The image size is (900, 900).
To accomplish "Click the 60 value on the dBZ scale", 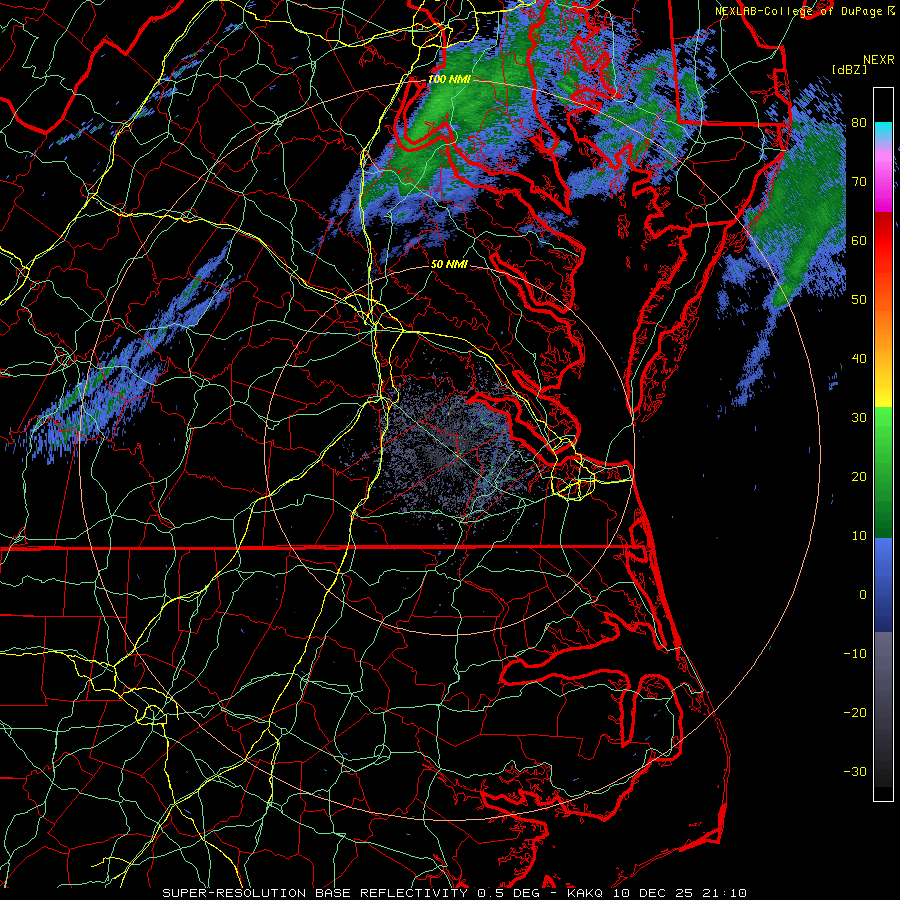I will click(859, 241).
